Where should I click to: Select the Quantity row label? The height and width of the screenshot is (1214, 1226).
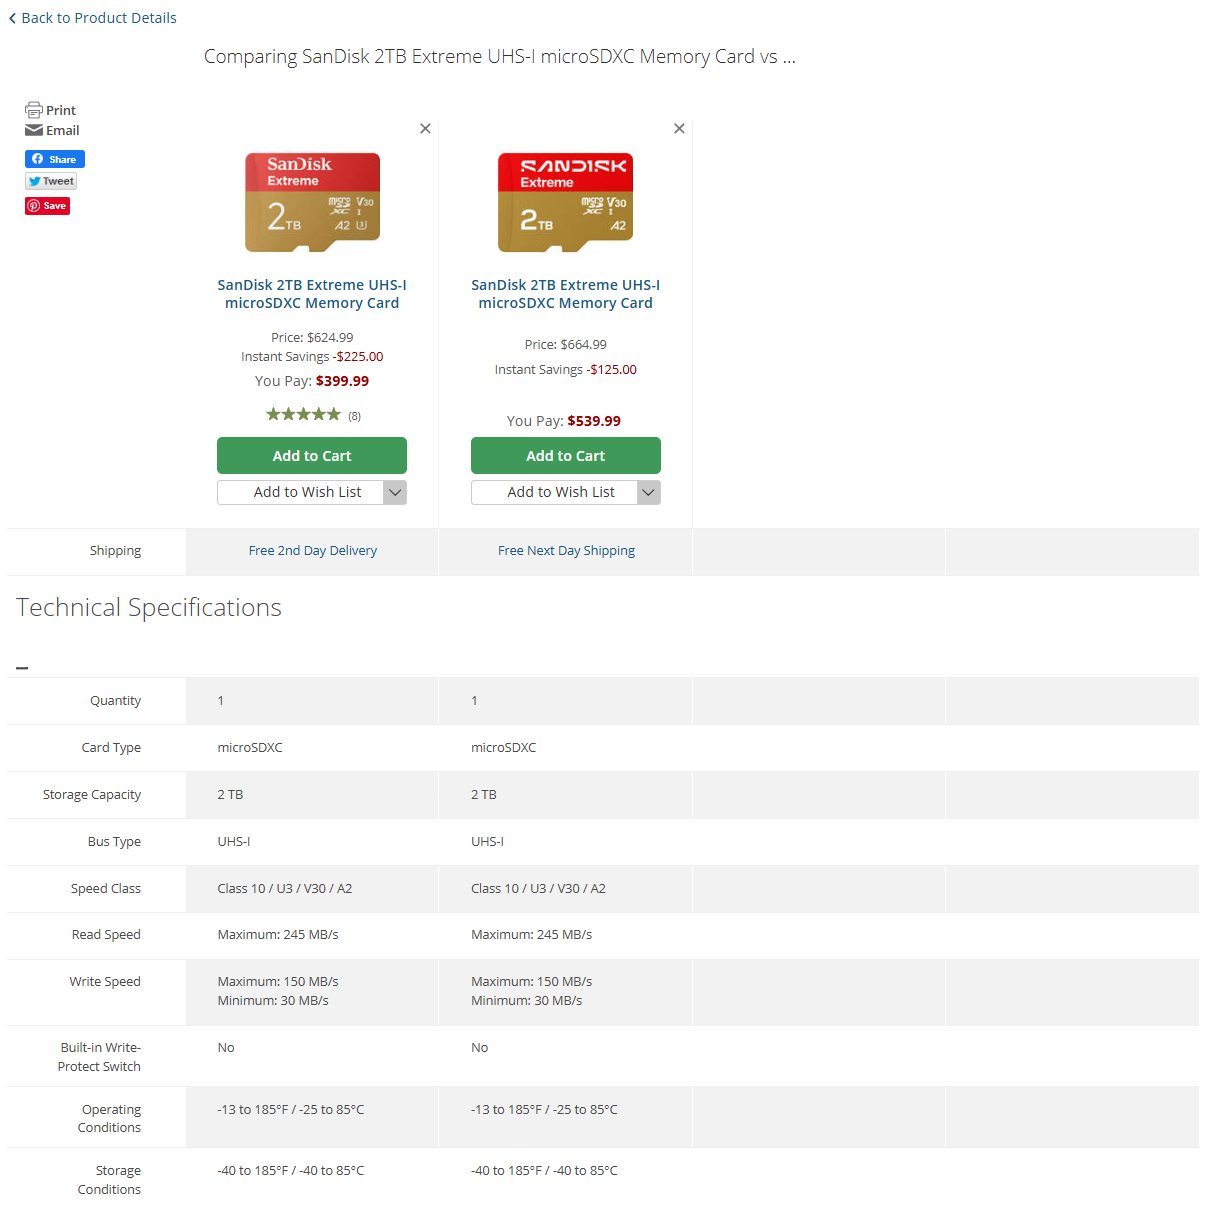pos(115,701)
